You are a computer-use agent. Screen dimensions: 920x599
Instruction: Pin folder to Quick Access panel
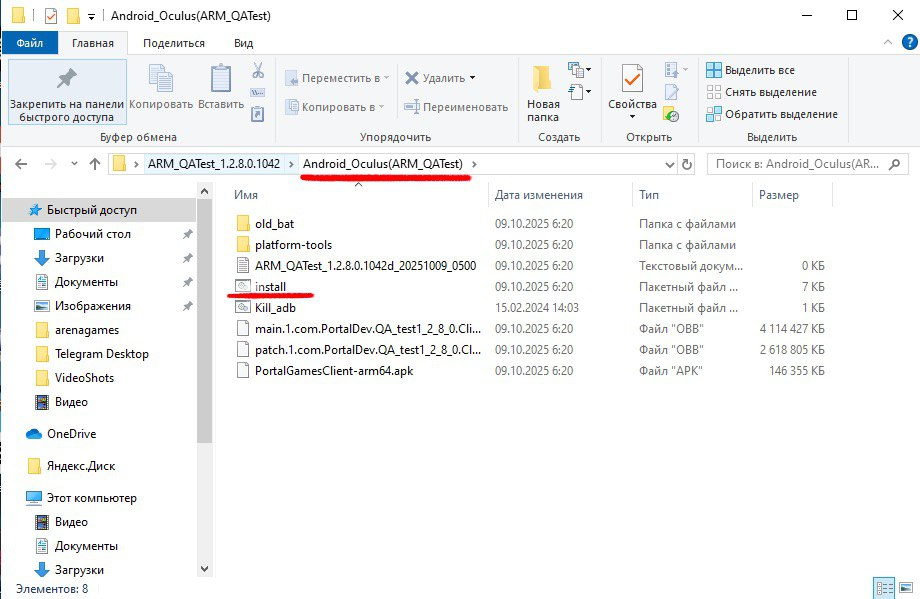[x=66, y=95]
